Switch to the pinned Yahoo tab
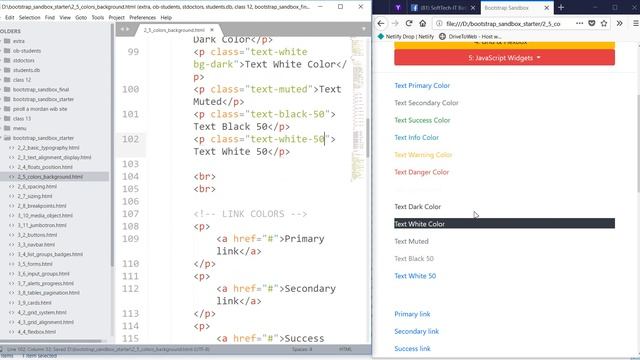The image size is (640, 360). [398, 7]
